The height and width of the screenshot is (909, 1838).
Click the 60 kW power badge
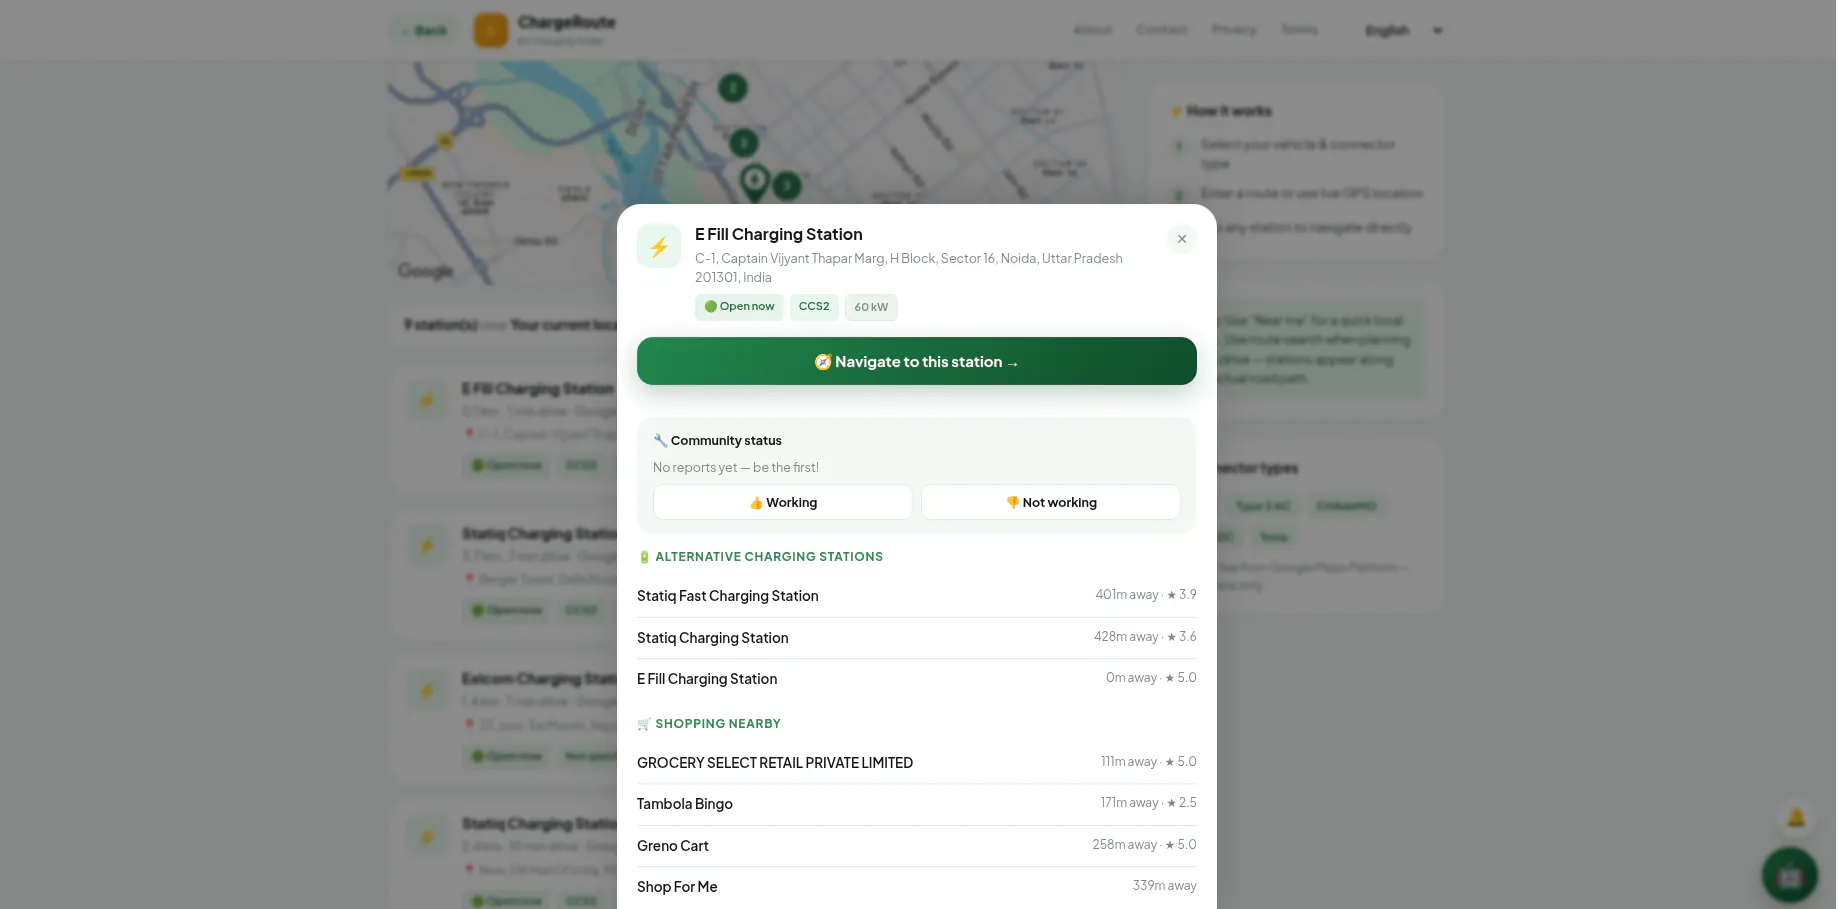(x=871, y=307)
